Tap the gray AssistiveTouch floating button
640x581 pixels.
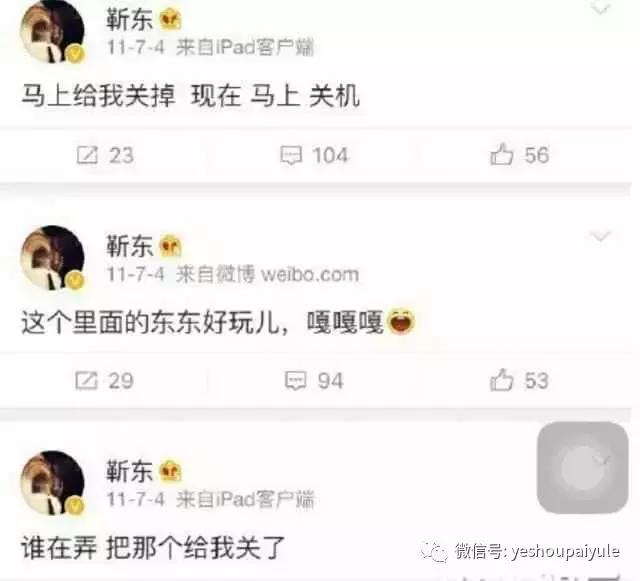coord(582,467)
